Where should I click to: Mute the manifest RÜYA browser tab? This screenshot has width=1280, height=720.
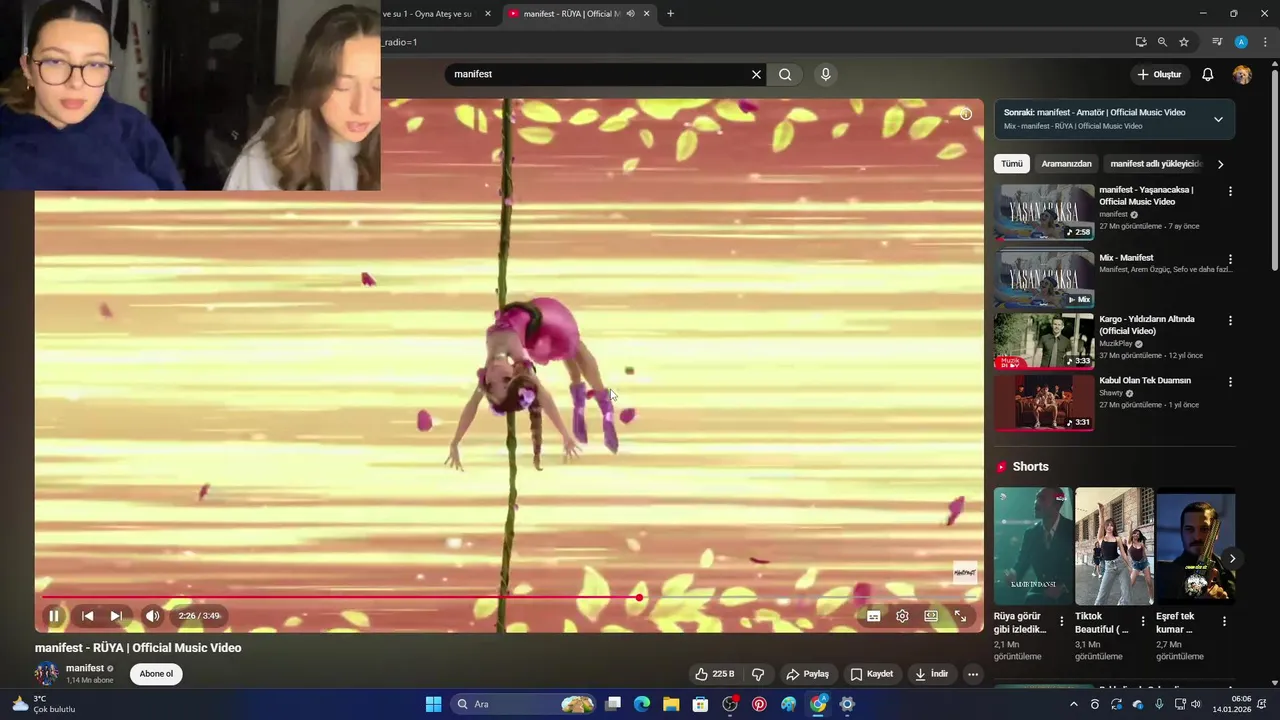[x=630, y=14]
